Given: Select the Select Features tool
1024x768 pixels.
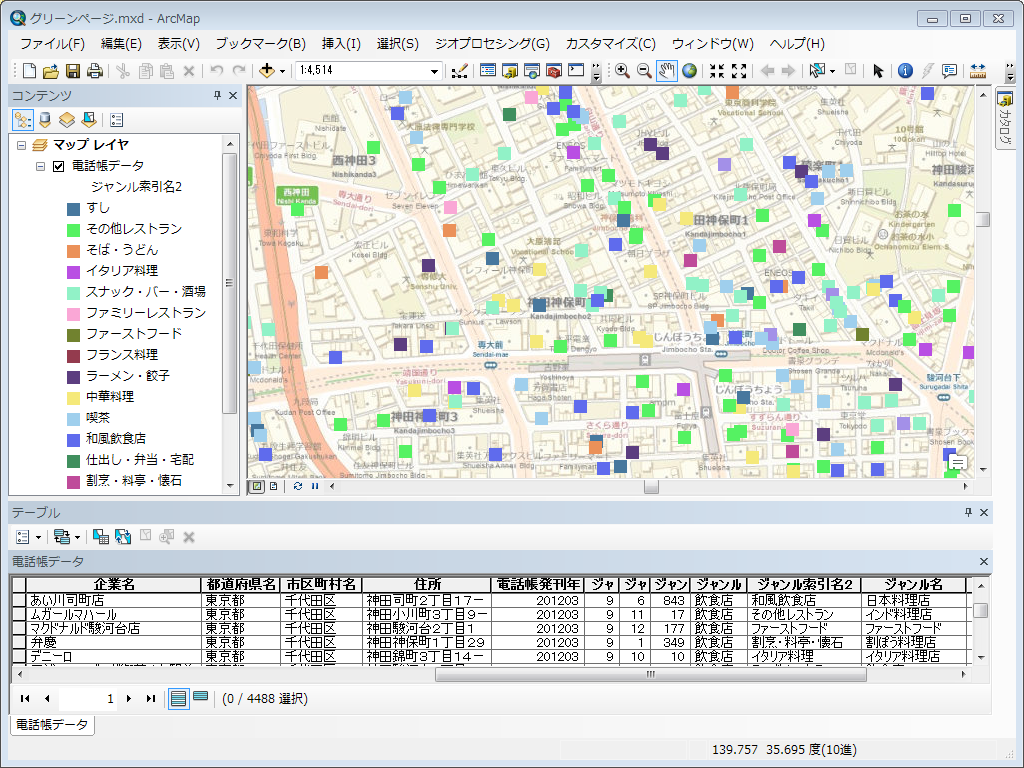Looking at the screenshot, I should [816, 71].
